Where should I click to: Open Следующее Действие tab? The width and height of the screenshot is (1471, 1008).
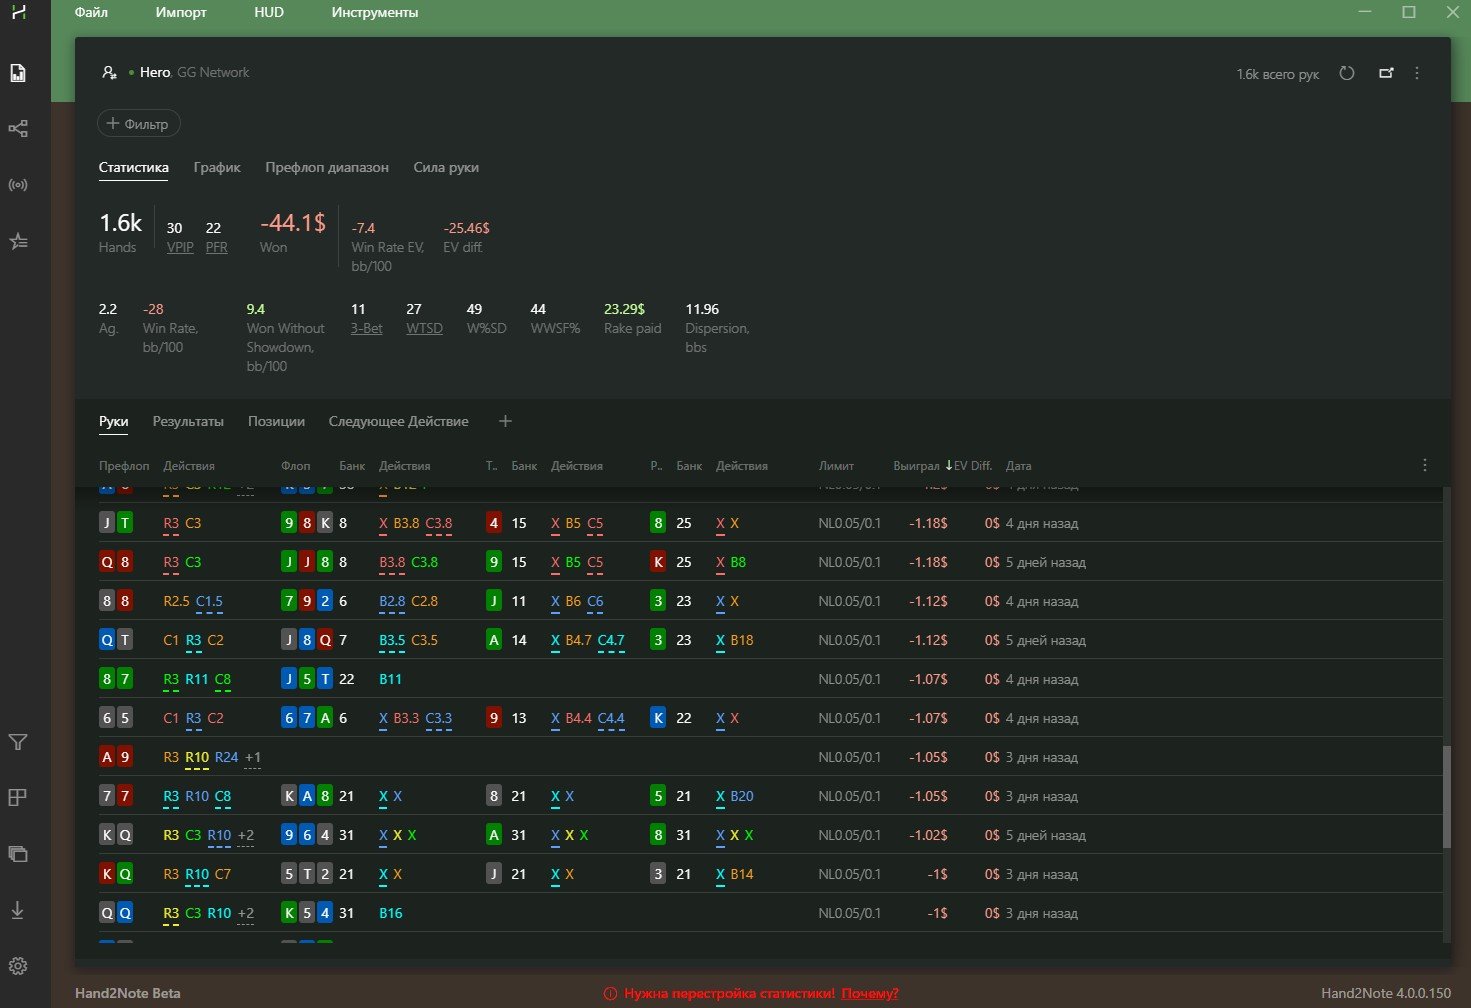398,421
